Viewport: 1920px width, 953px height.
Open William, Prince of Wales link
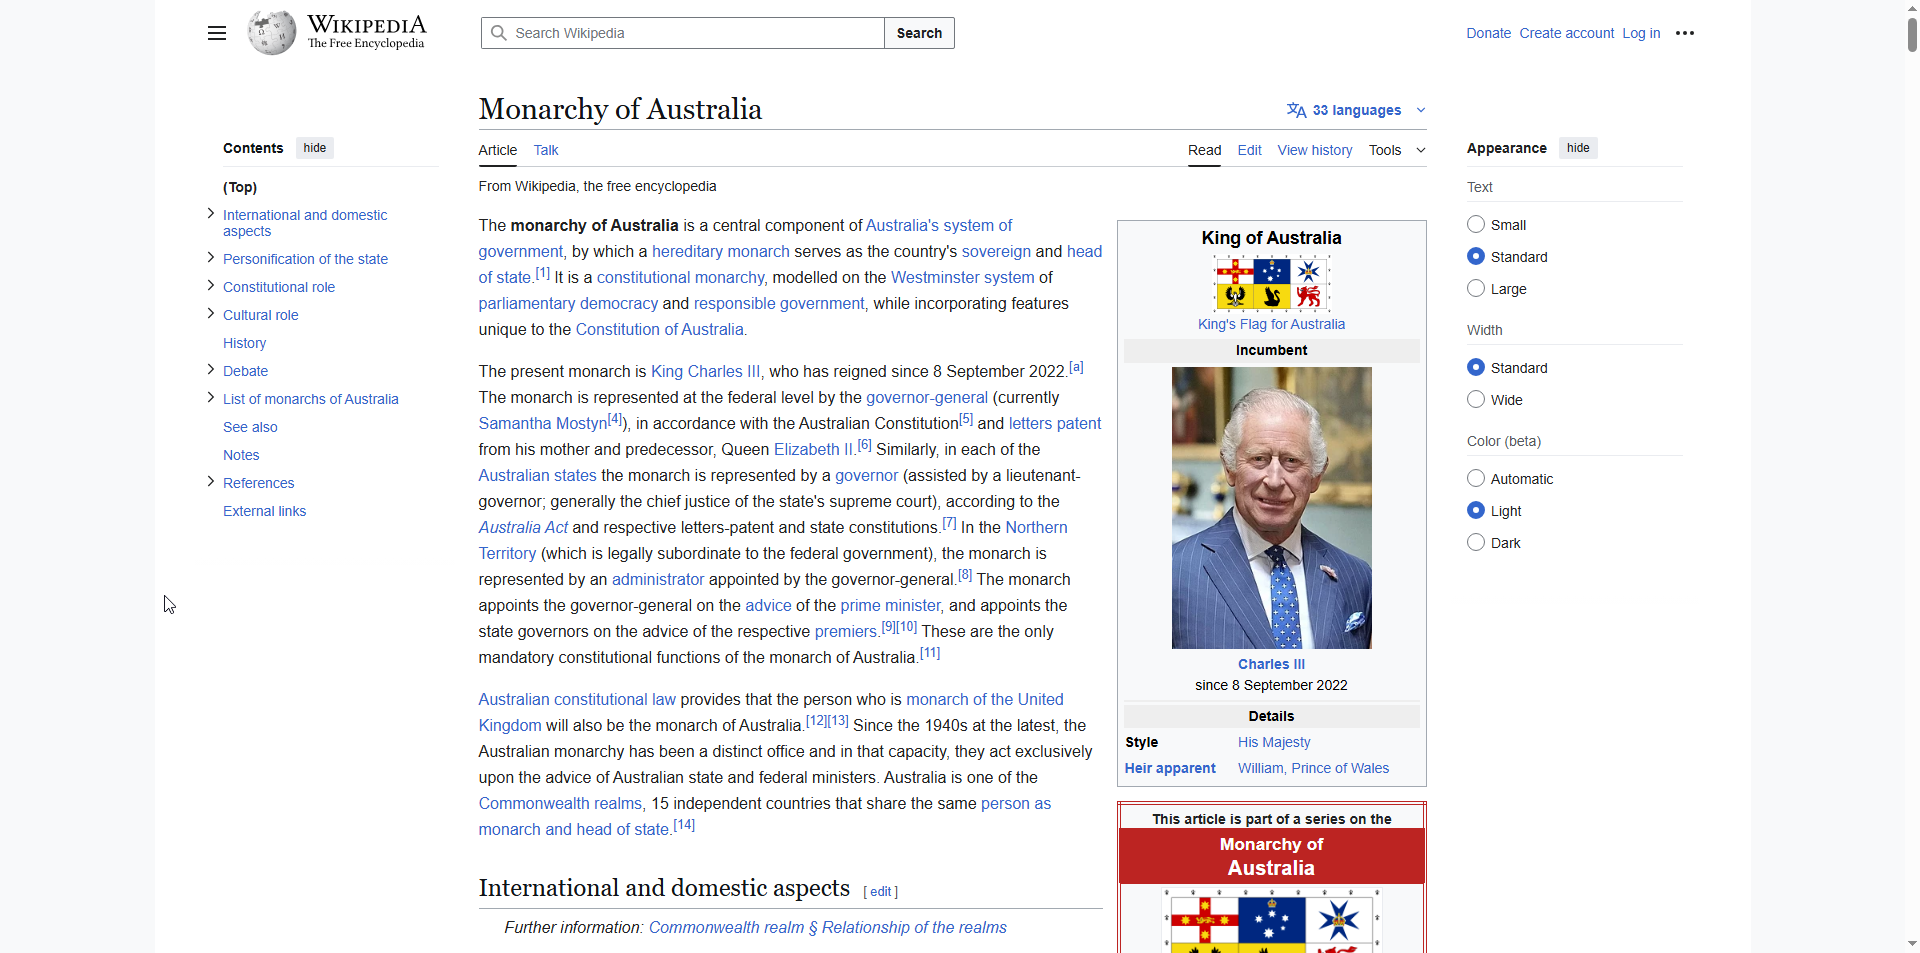pyautogui.click(x=1313, y=768)
